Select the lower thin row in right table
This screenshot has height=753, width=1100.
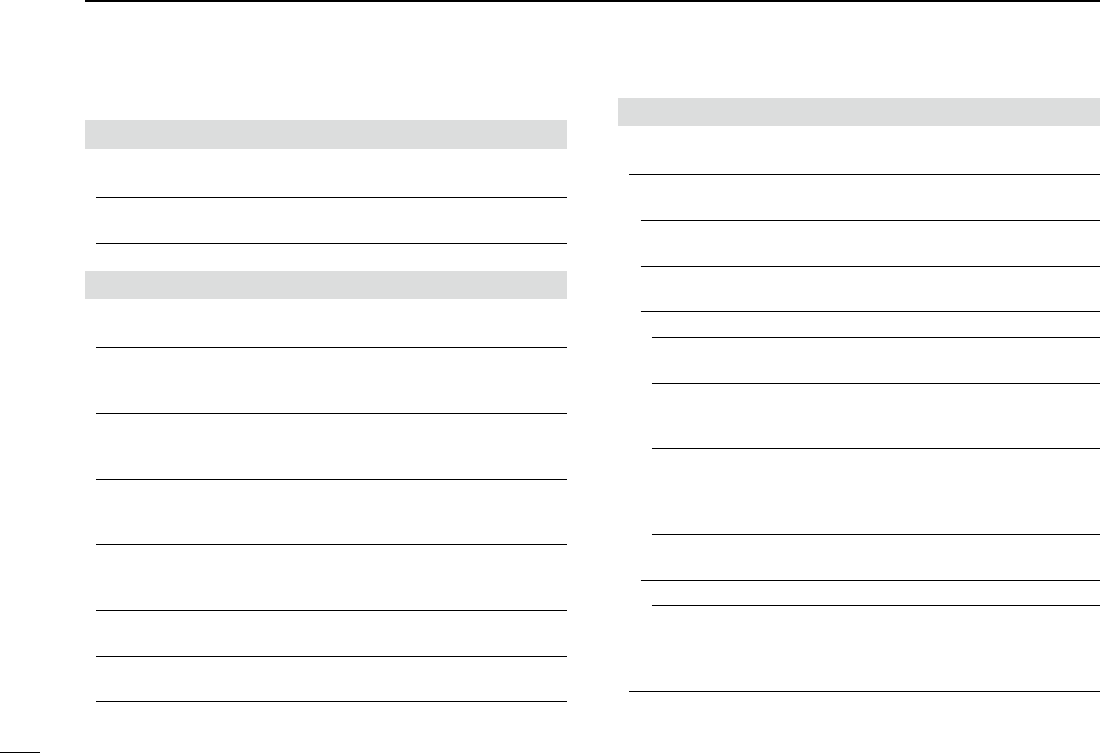865,593
